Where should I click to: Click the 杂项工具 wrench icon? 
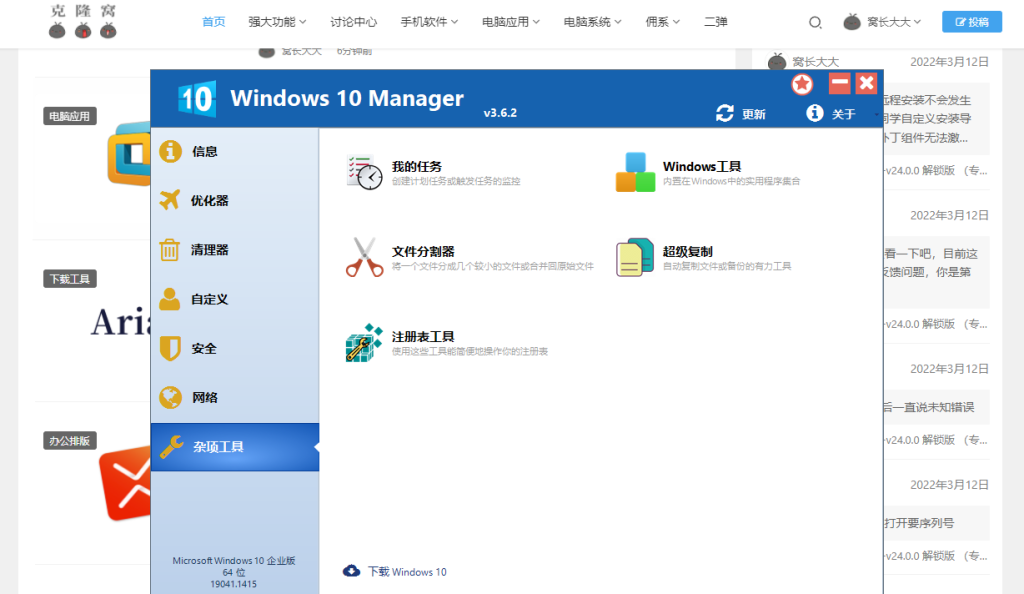tap(172, 446)
